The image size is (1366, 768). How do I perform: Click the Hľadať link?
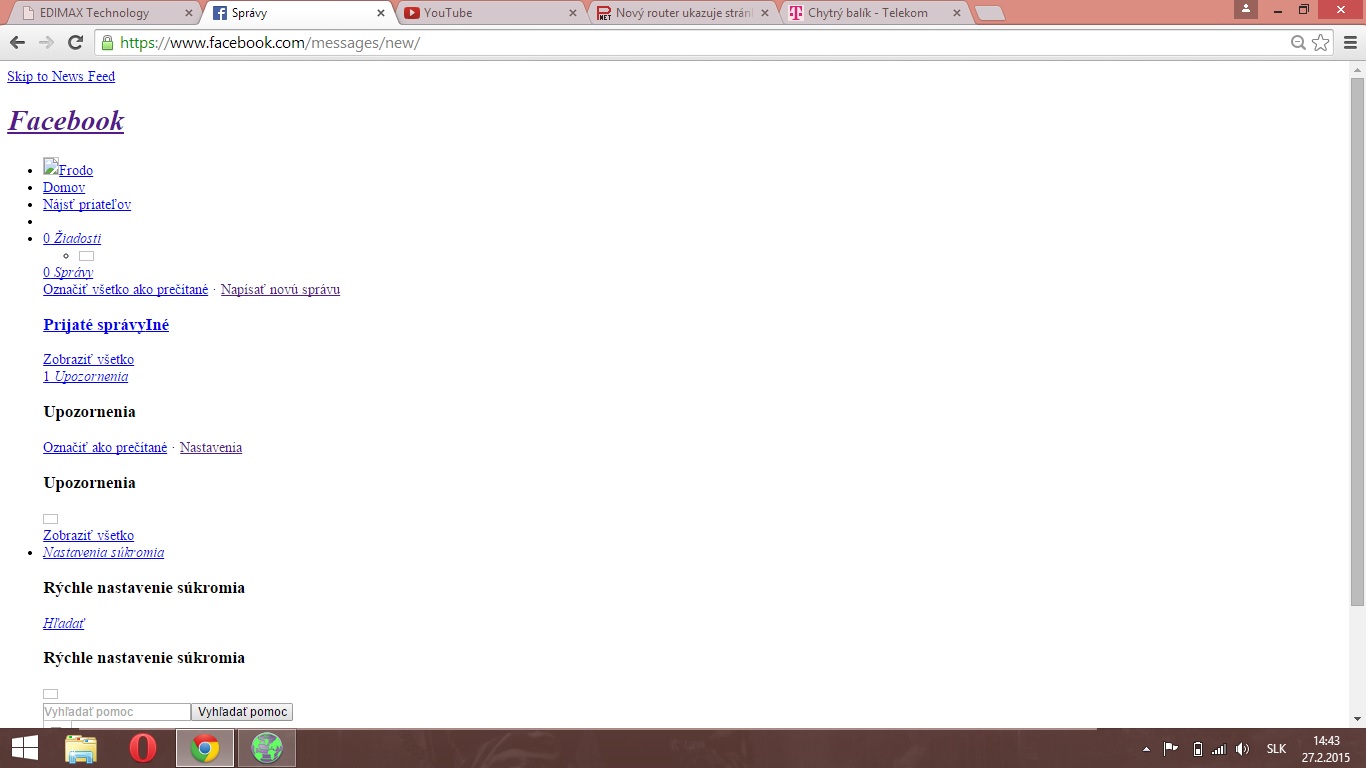[64, 624]
